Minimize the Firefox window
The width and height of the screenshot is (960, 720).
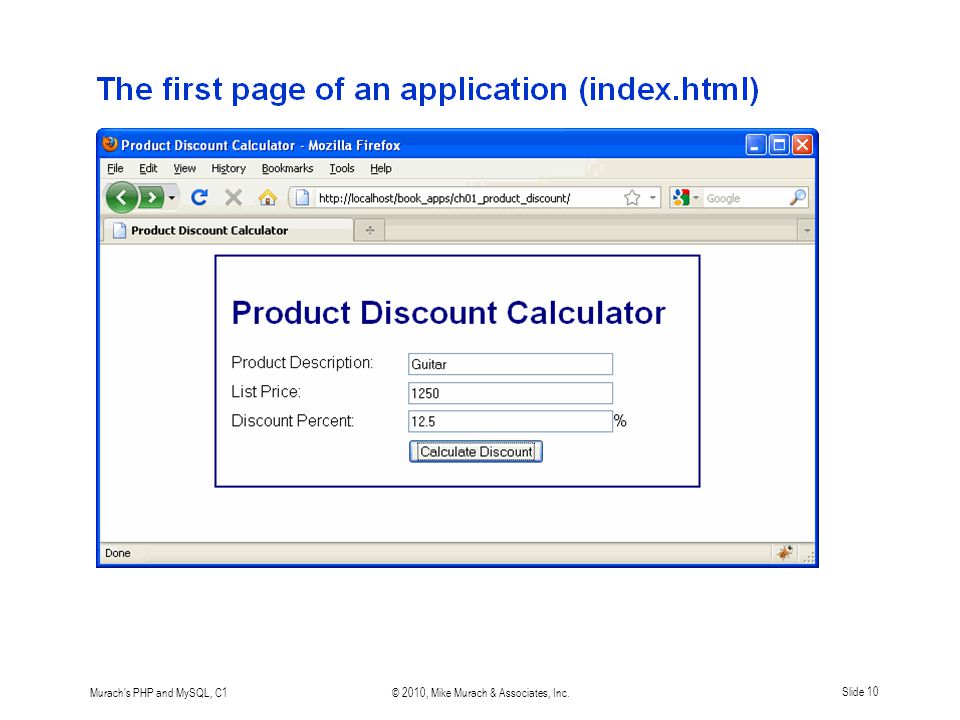point(756,145)
